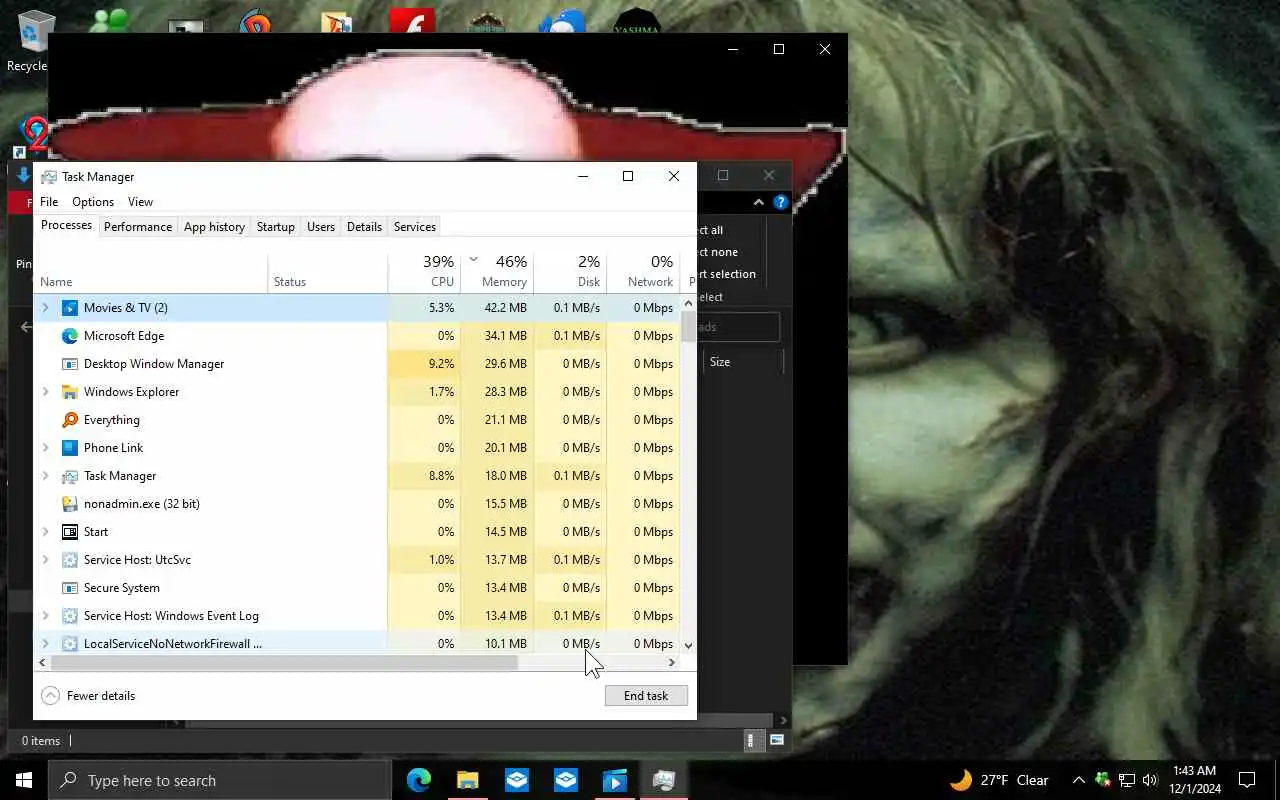Expand the Task Manager process group
1280x800 pixels.
(x=45, y=476)
